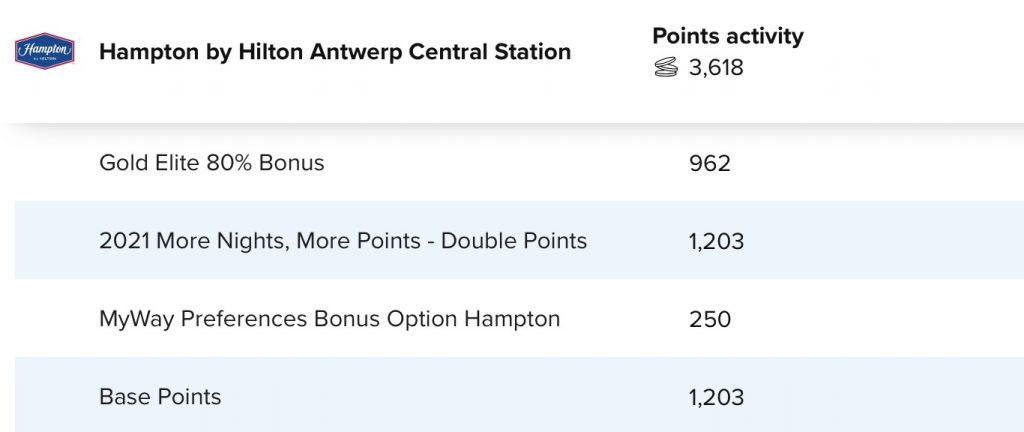This screenshot has width=1024, height=432.
Task: Select MyWay Preferences Bonus Option Hampton row
Action: click(x=329, y=319)
